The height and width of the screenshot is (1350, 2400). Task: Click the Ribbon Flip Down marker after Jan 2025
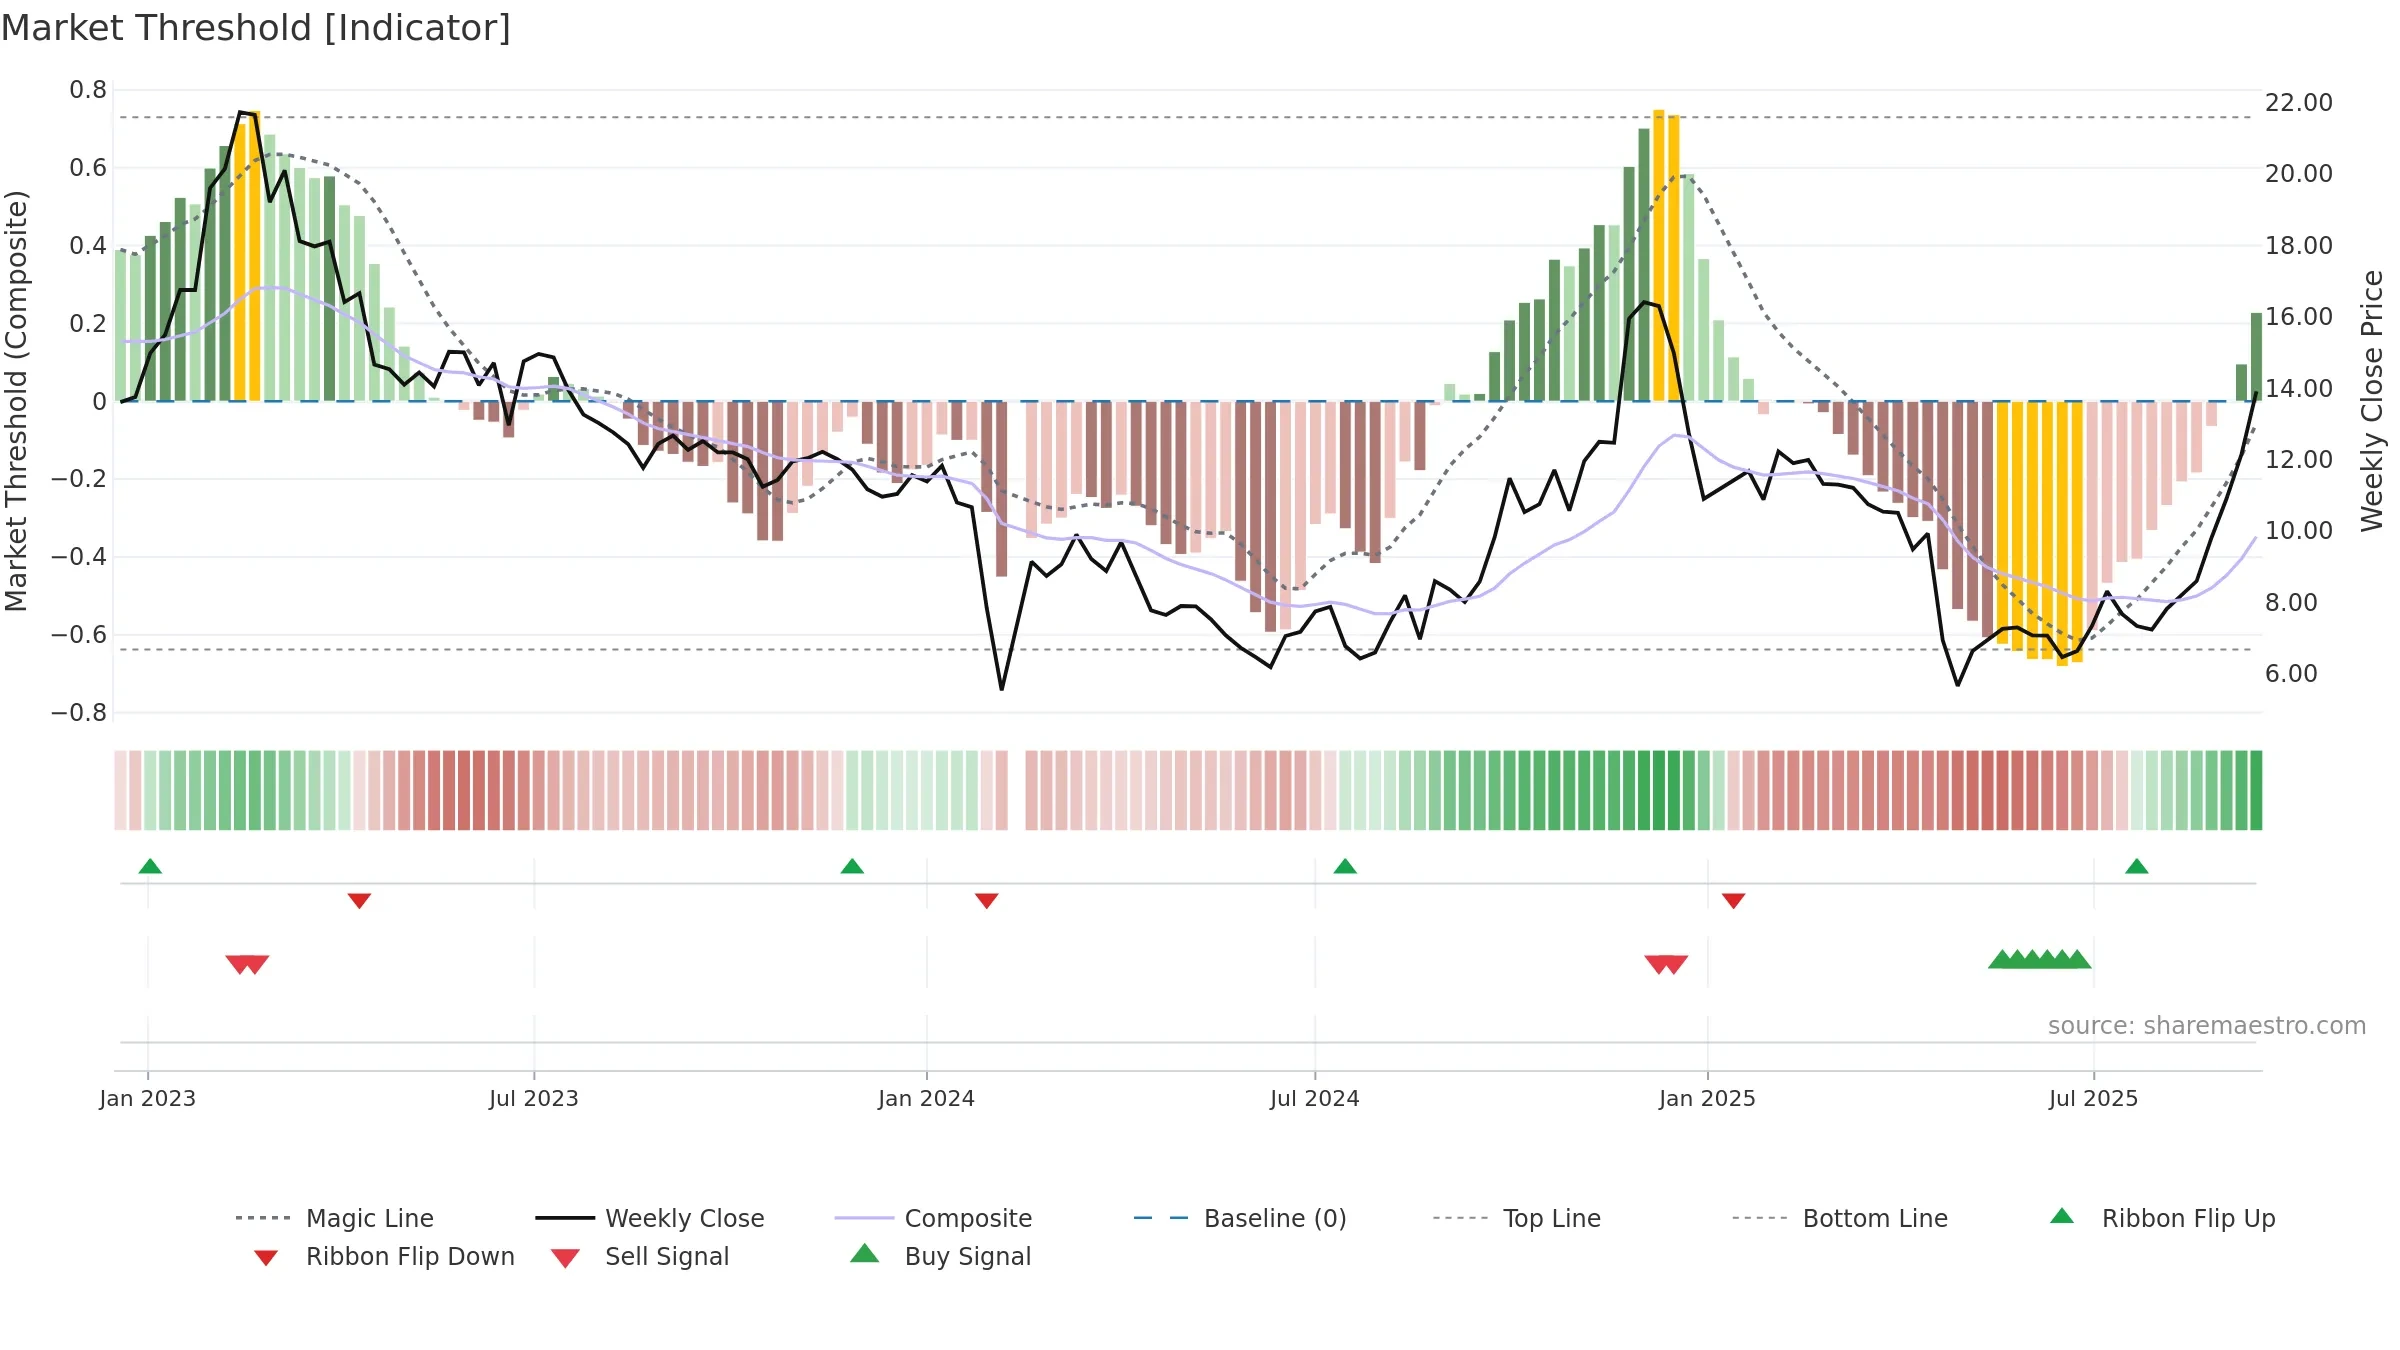1734,901
